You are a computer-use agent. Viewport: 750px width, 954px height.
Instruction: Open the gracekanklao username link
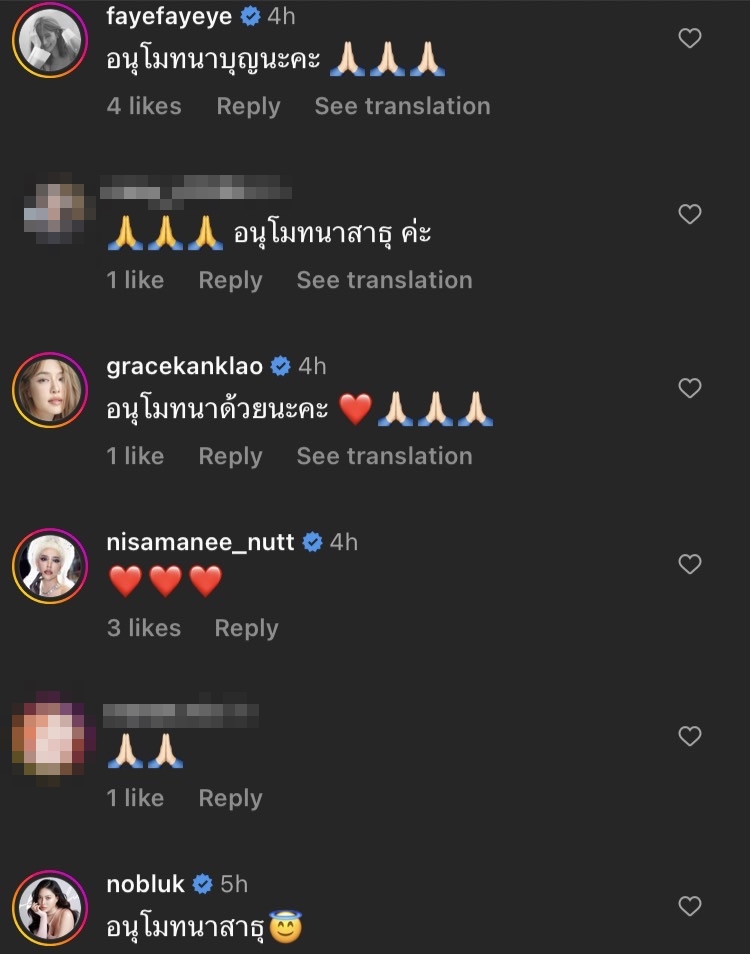coord(184,366)
